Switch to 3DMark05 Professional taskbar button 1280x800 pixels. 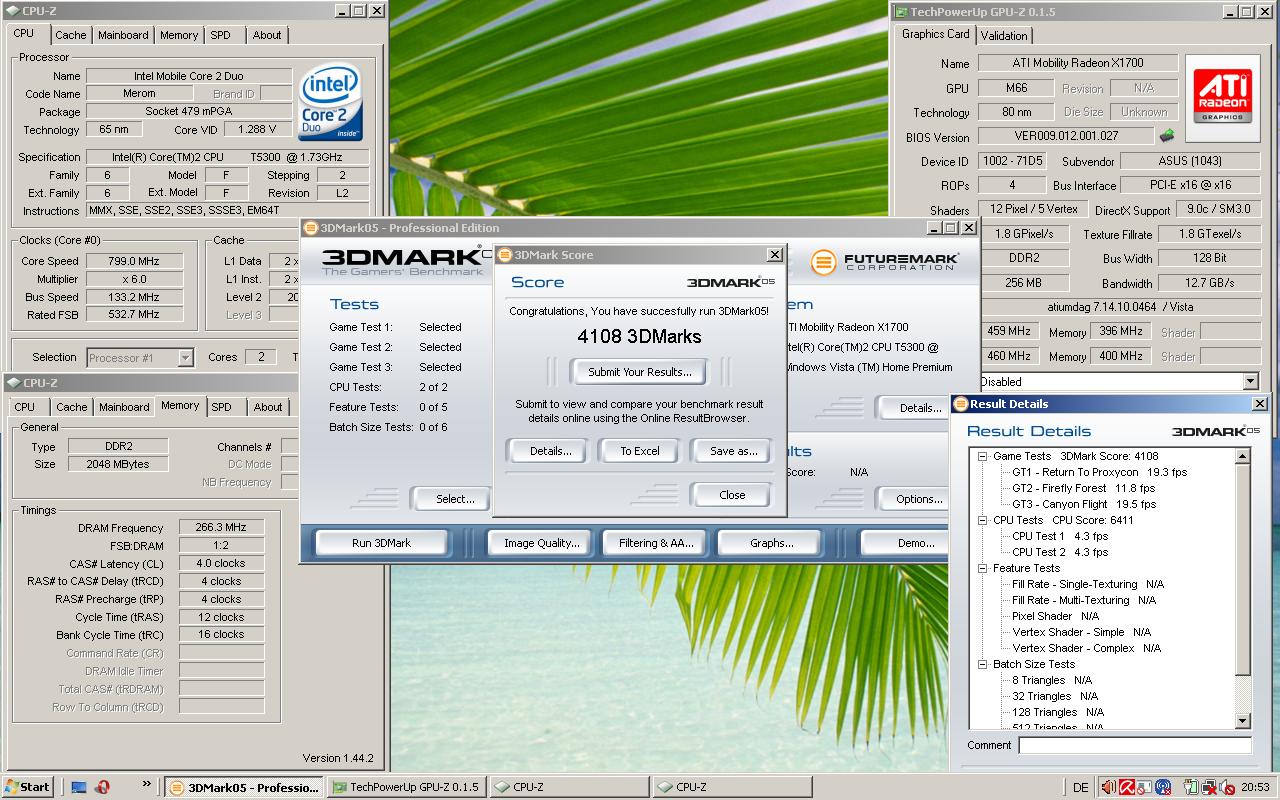pos(244,787)
